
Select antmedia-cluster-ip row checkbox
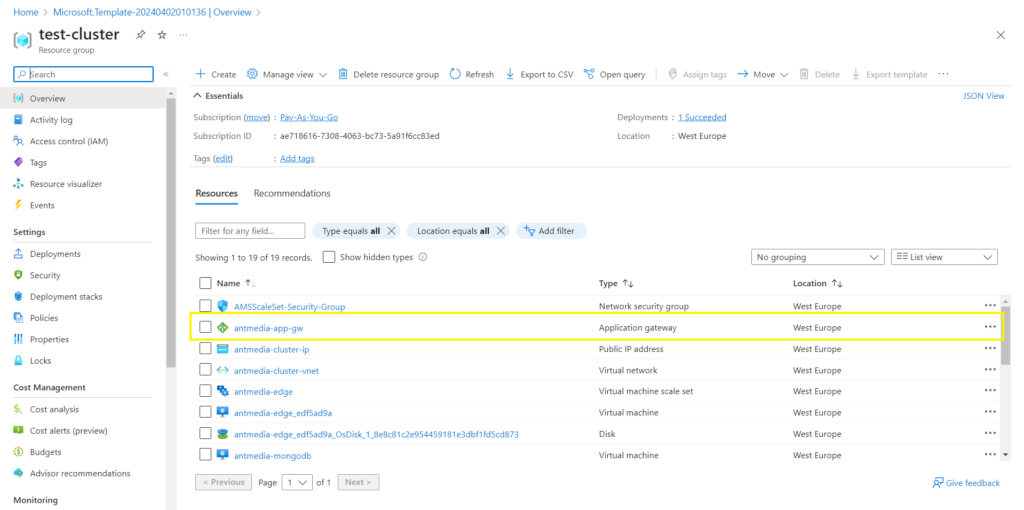coord(205,349)
